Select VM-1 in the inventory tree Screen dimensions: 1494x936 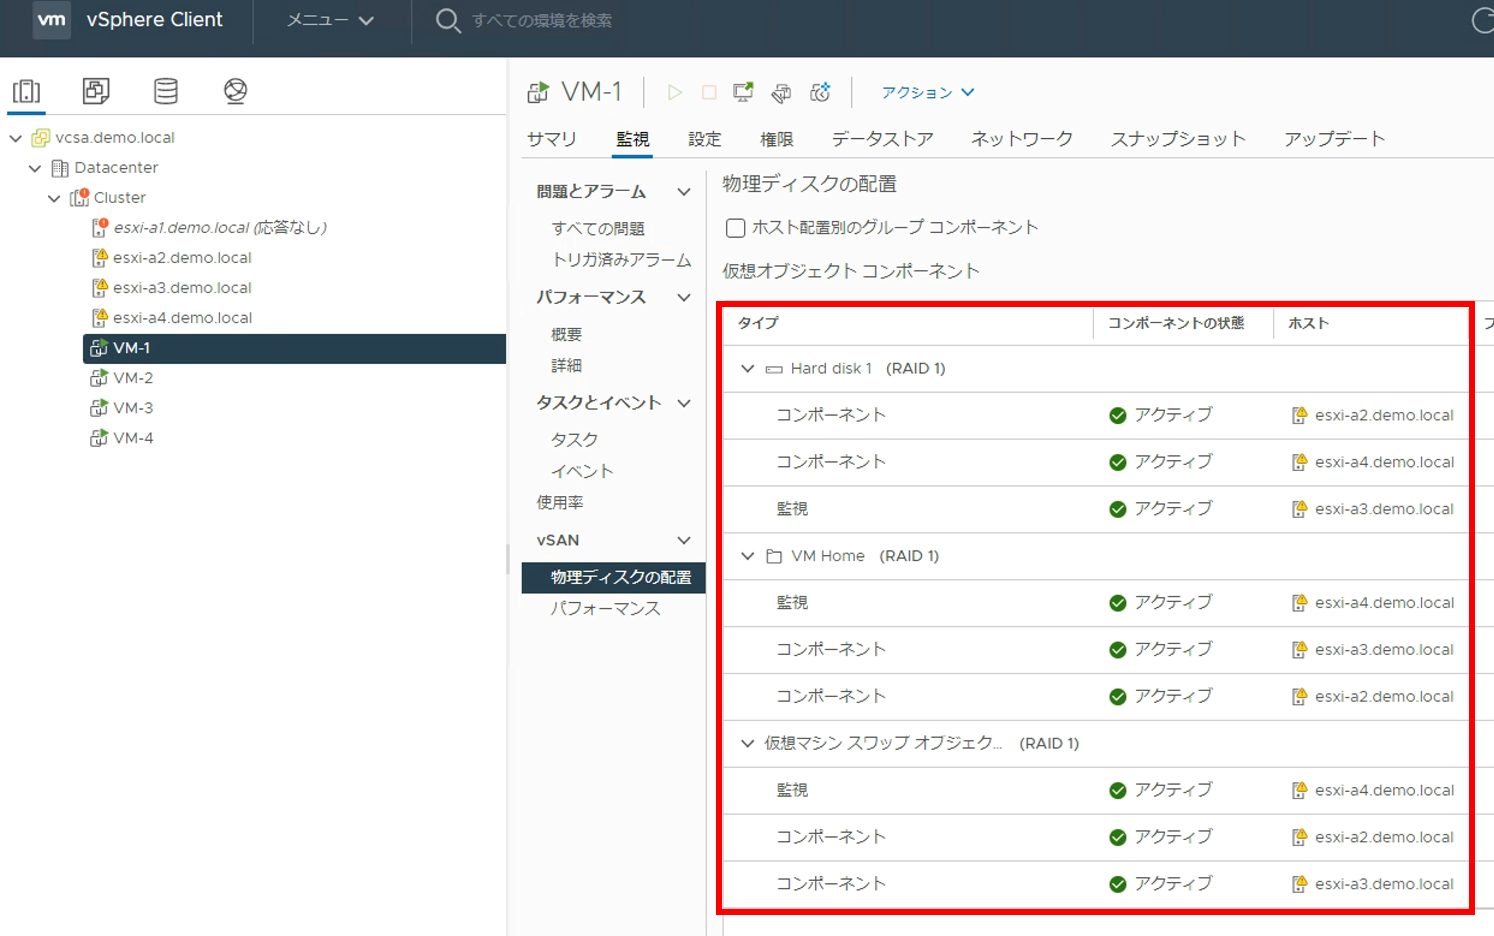point(294,348)
